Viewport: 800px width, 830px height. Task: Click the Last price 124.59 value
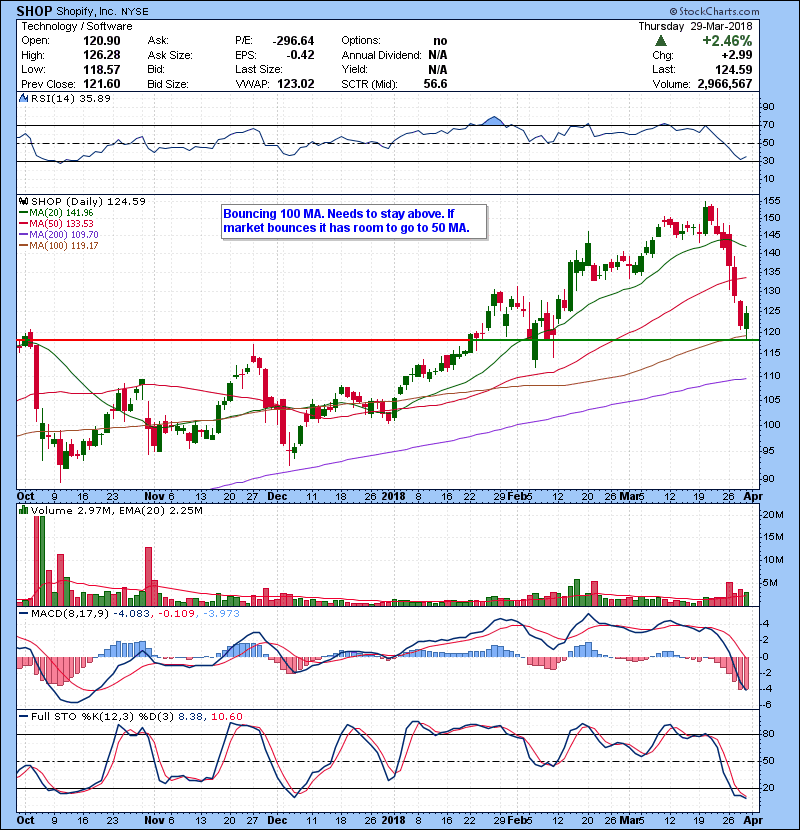coord(733,69)
